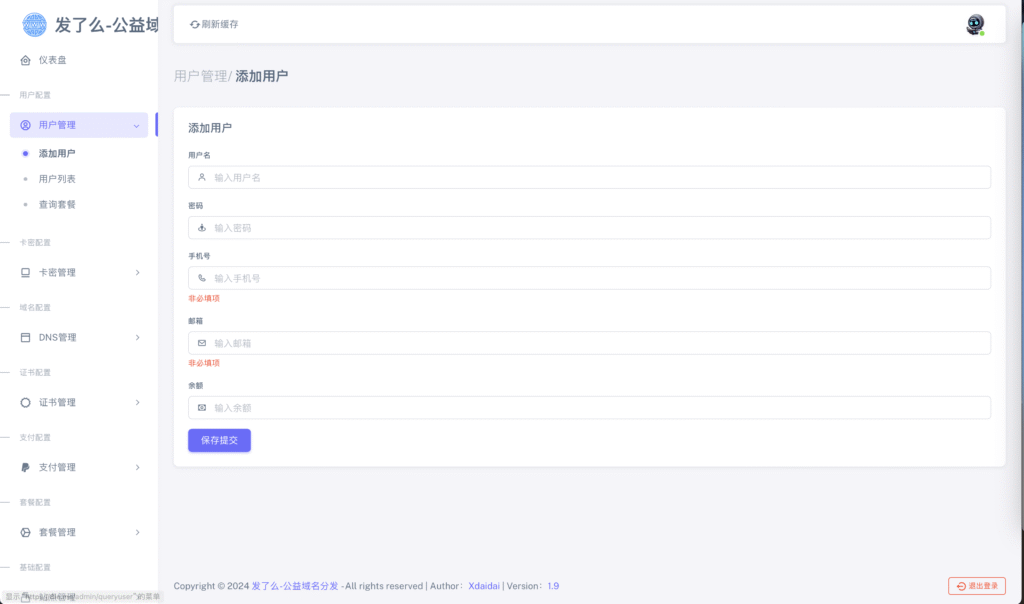This screenshot has height=604, width=1024.
Task: Open the 证书管理 menu label
Action: 57,402
